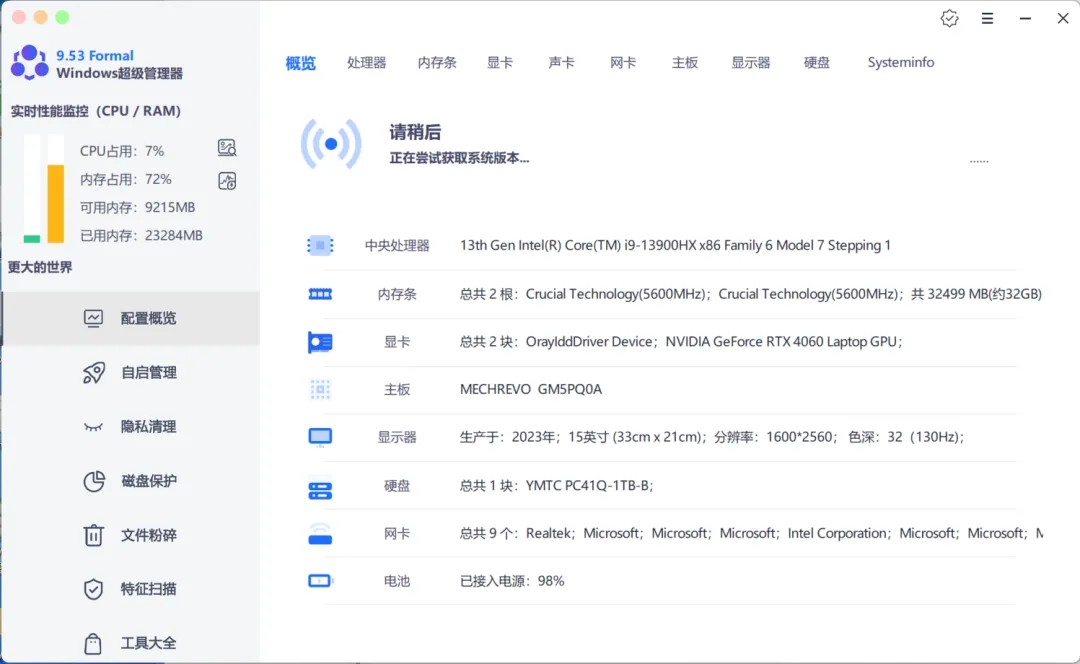1080x664 pixels.
Task: Click the 内存条 RAM stick icon
Action: 320,294
